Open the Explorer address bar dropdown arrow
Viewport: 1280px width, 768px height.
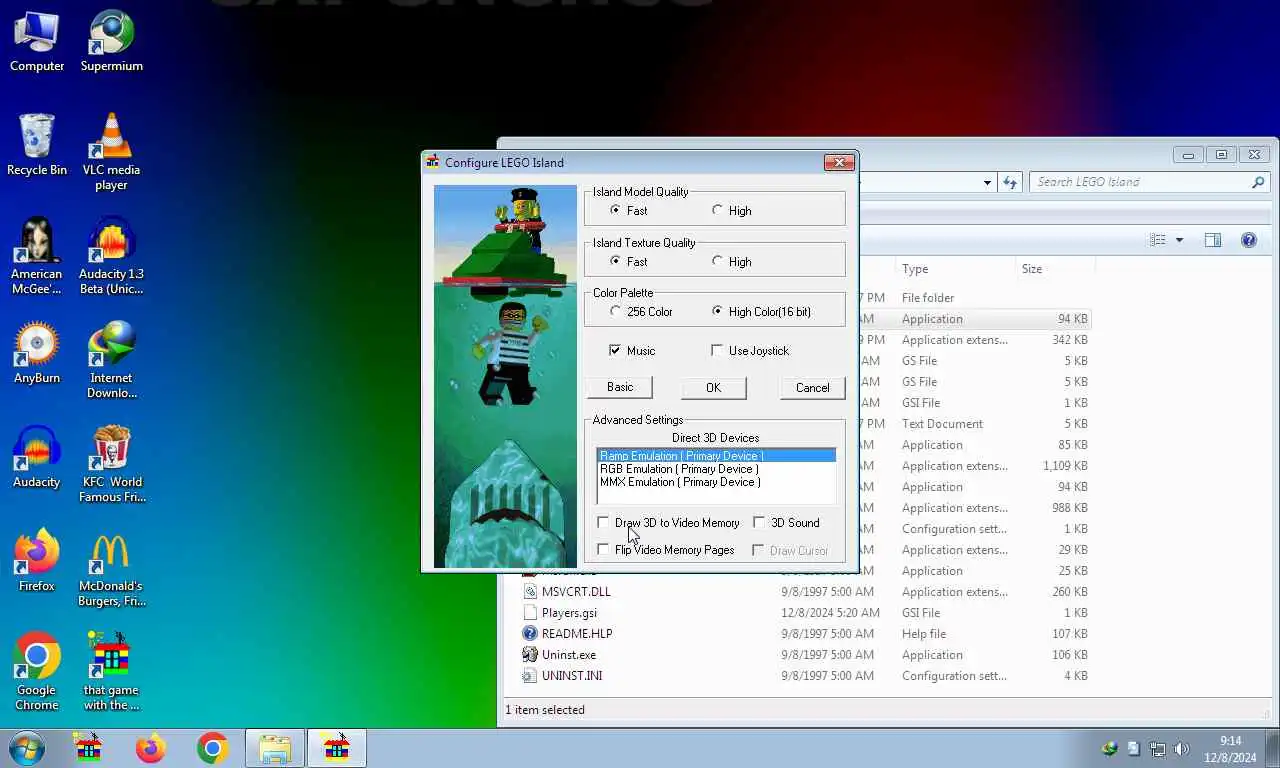pos(987,182)
